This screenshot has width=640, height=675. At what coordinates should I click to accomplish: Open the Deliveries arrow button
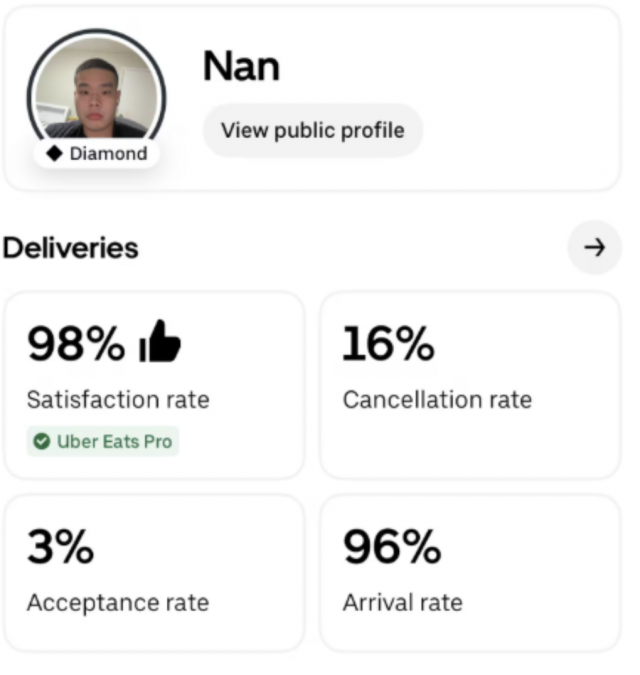click(595, 248)
